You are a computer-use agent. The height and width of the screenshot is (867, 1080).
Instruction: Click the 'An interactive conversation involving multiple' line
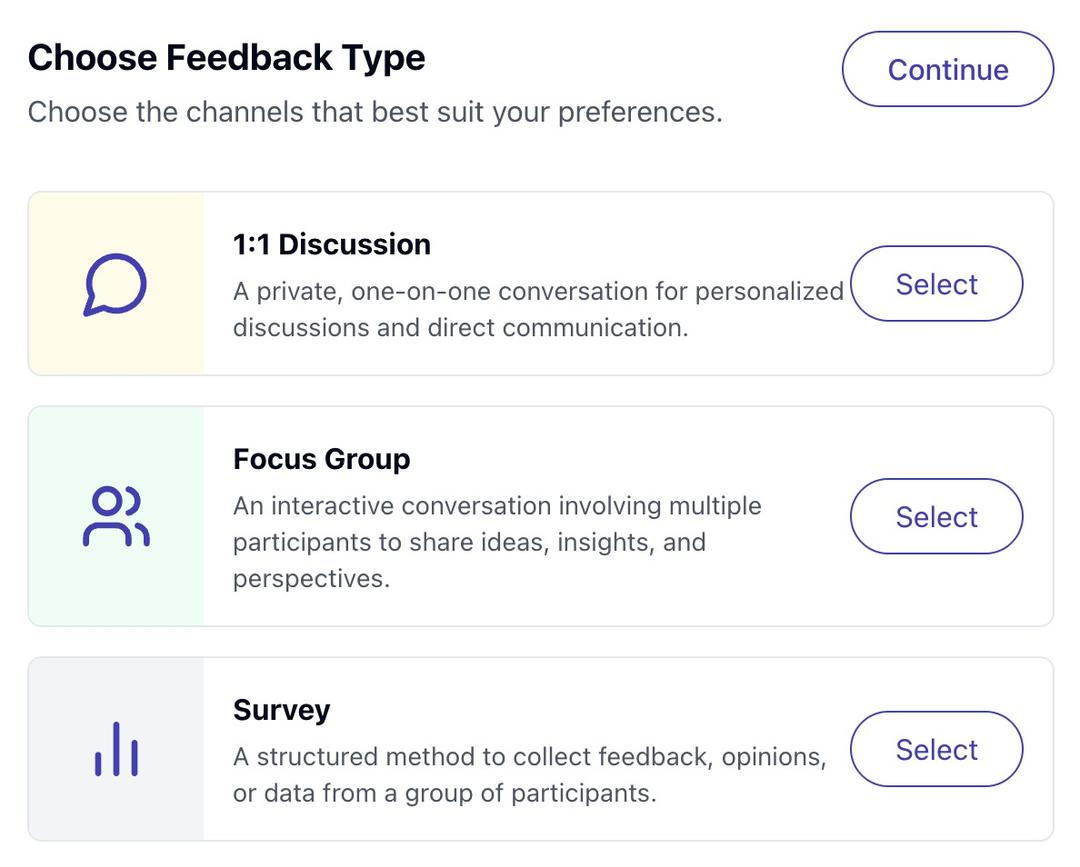pos(497,506)
